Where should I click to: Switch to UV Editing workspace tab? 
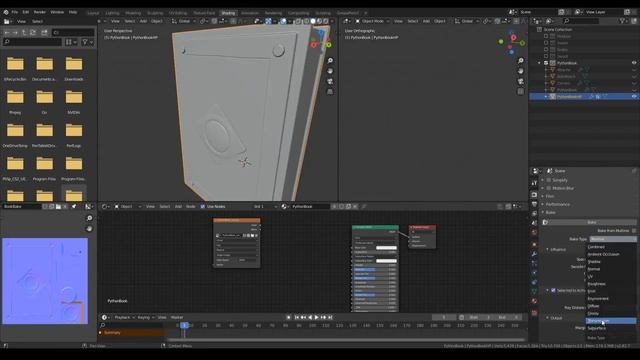click(178, 13)
